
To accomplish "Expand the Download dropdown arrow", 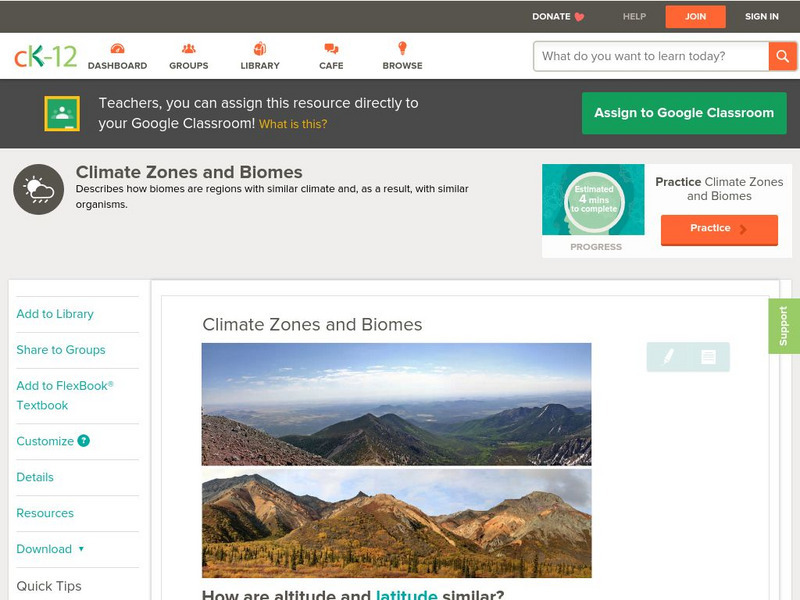I will 81,549.
